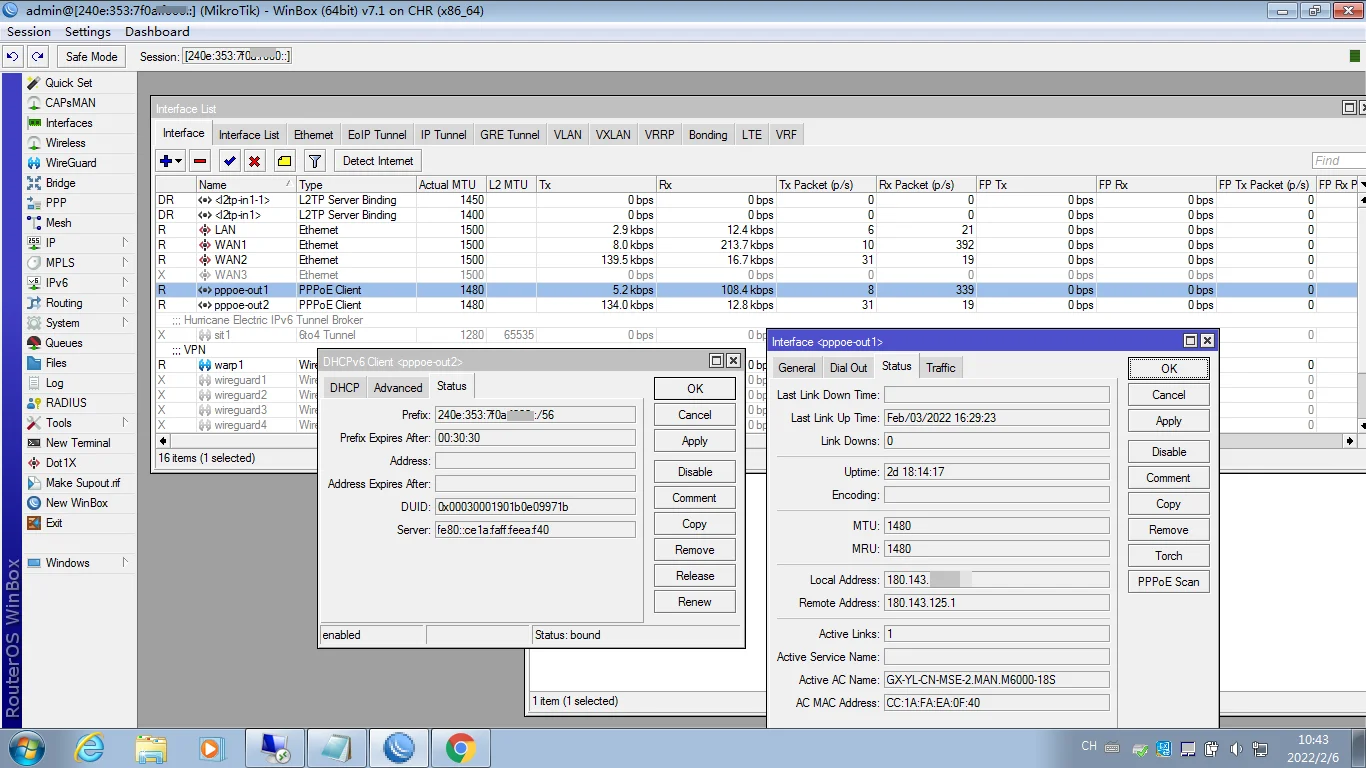
Task: Click the red minus remove icon
Action: 200,161
